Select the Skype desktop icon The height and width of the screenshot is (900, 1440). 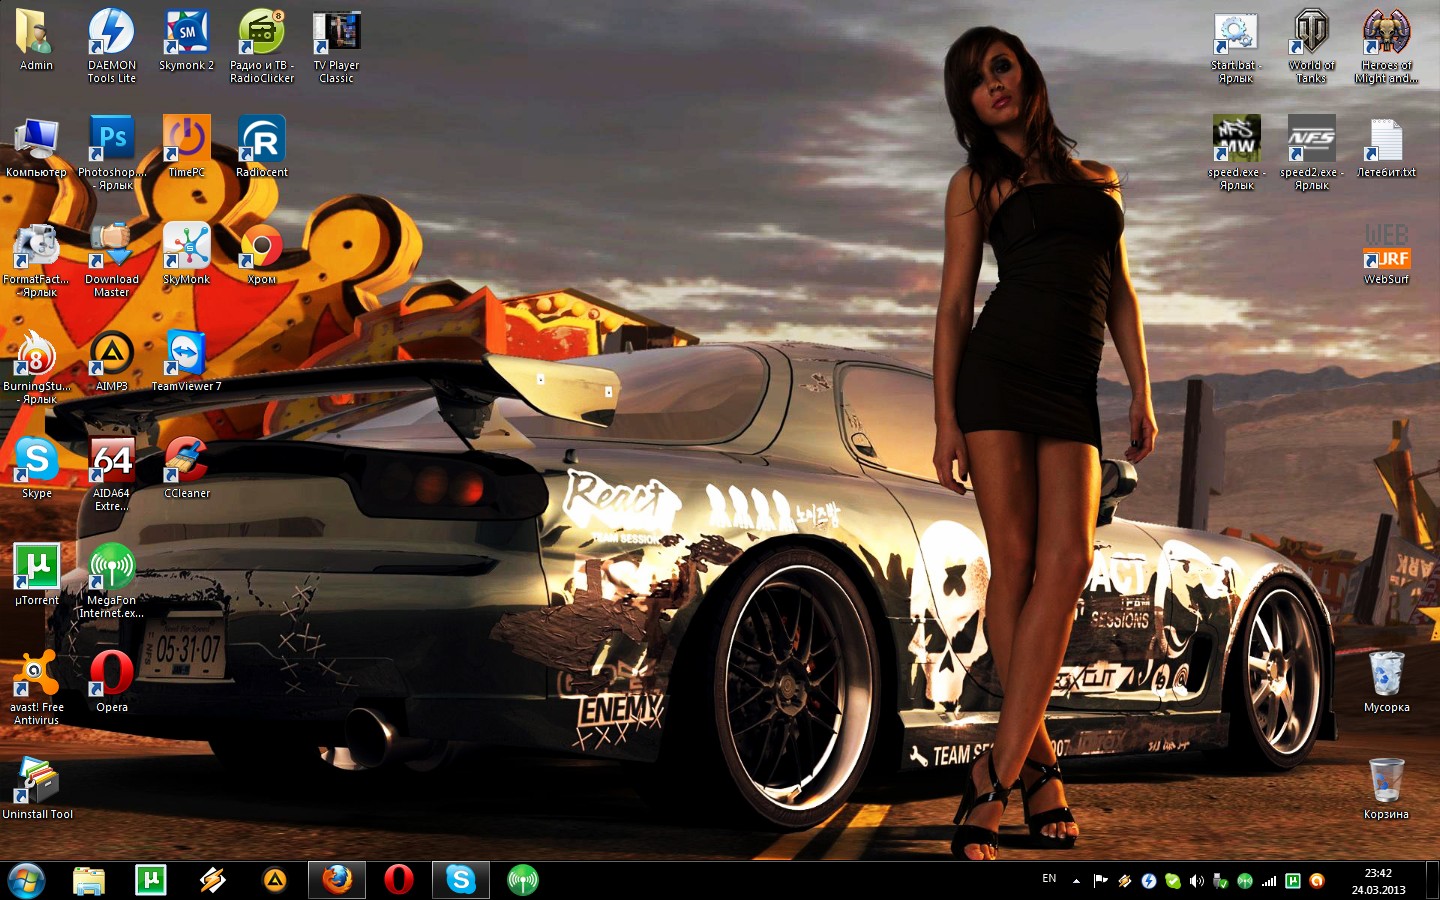(36, 469)
